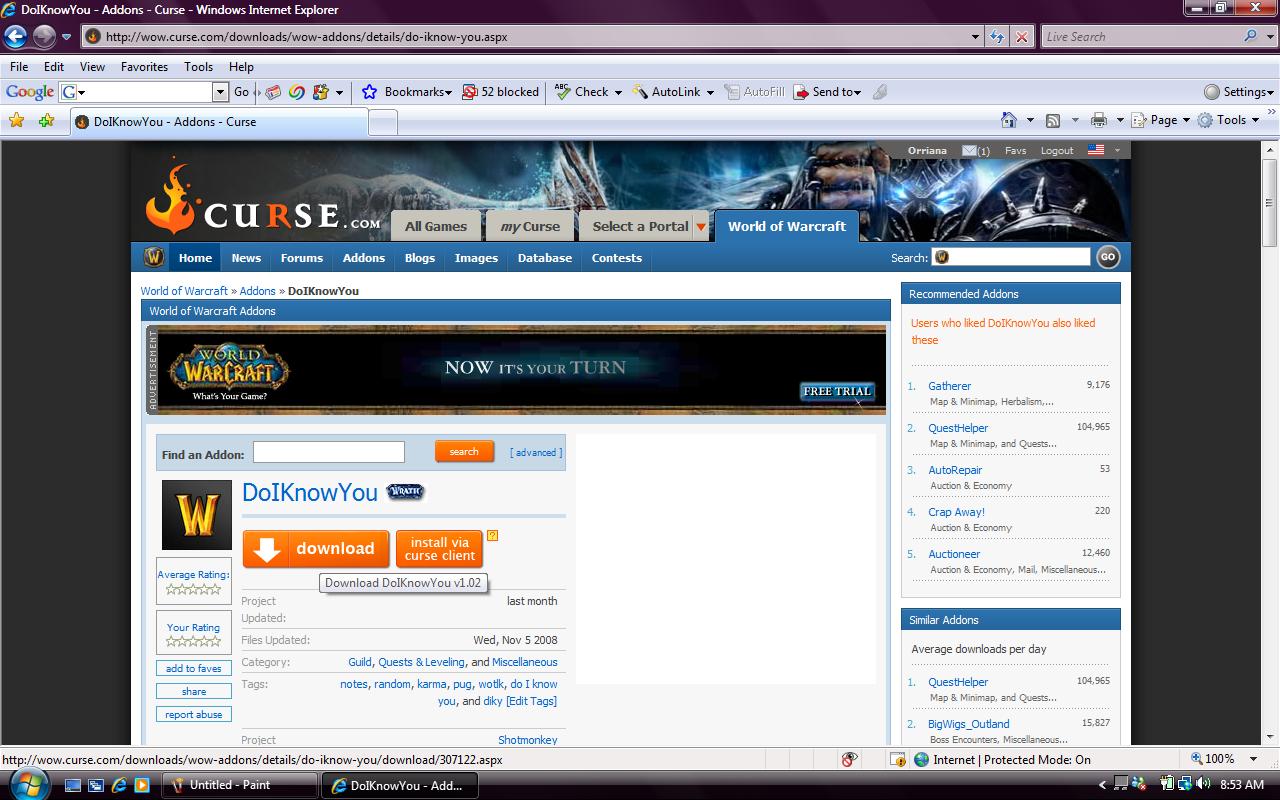Viewport: 1280px width, 800px height.
Task: Open the Live Search options dropdown arrow
Action: coord(1270,37)
